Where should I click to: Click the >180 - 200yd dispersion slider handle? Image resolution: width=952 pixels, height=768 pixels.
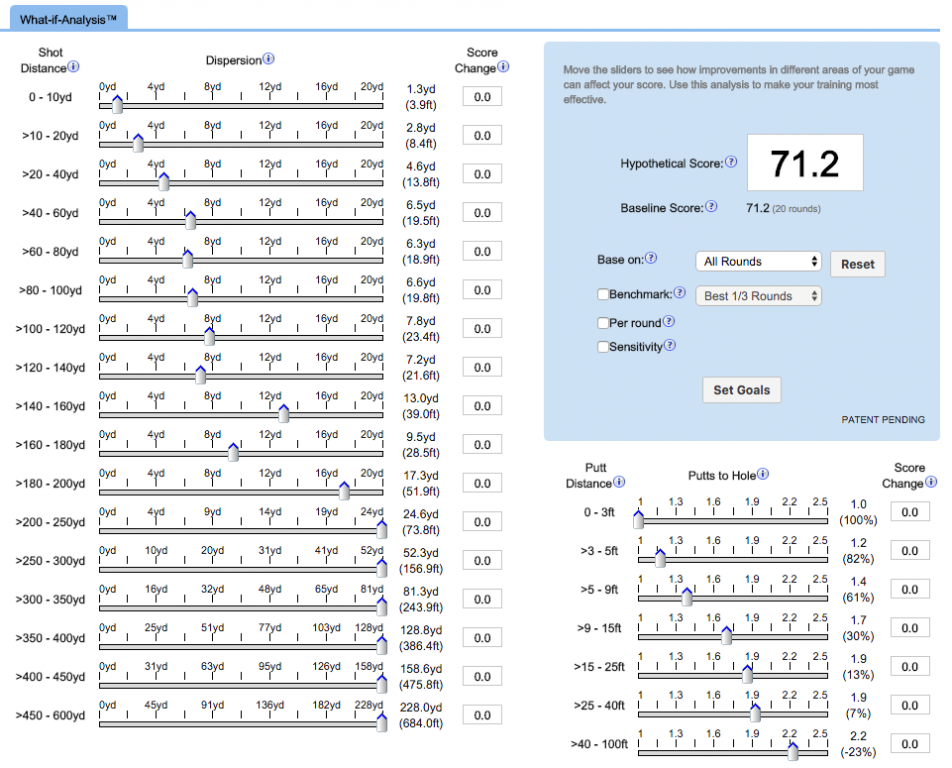pos(344,491)
